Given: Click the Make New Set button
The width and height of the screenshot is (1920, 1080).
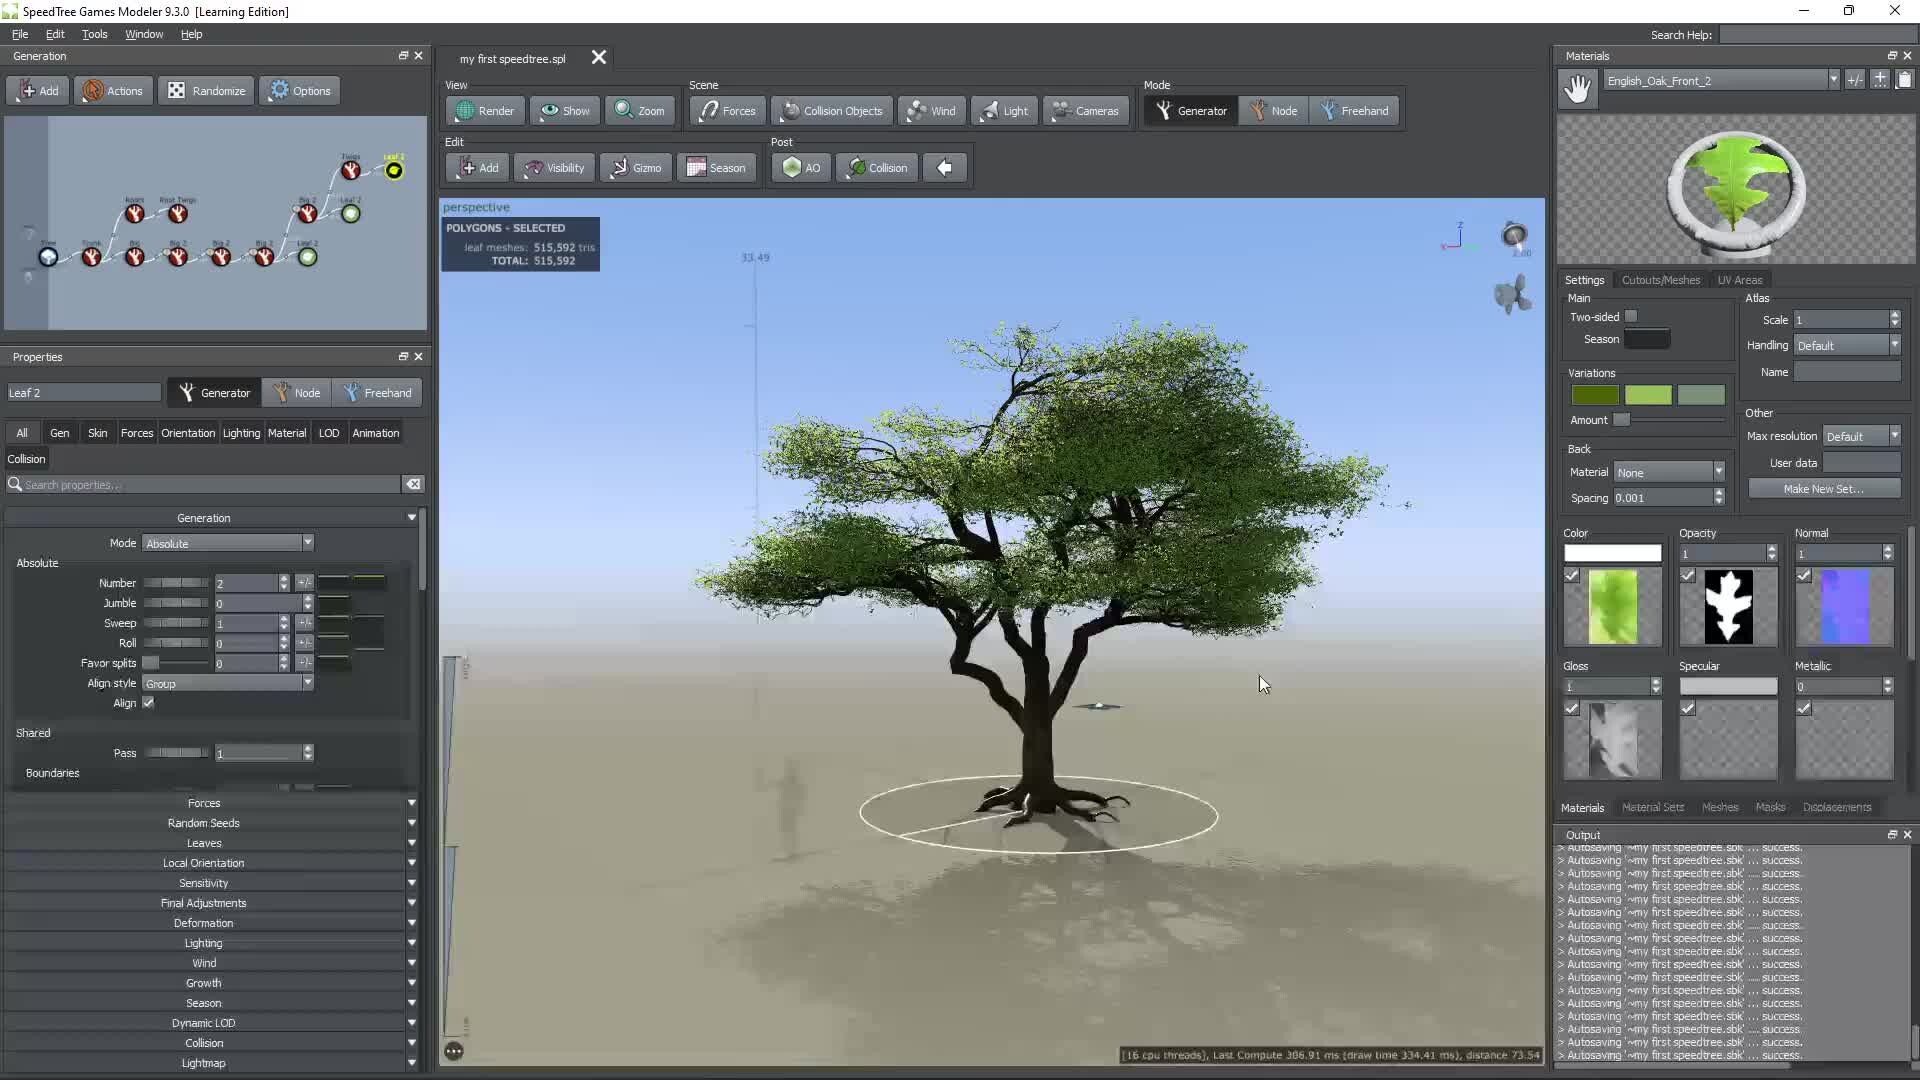Looking at the screenshot, I should [1823, 488].
